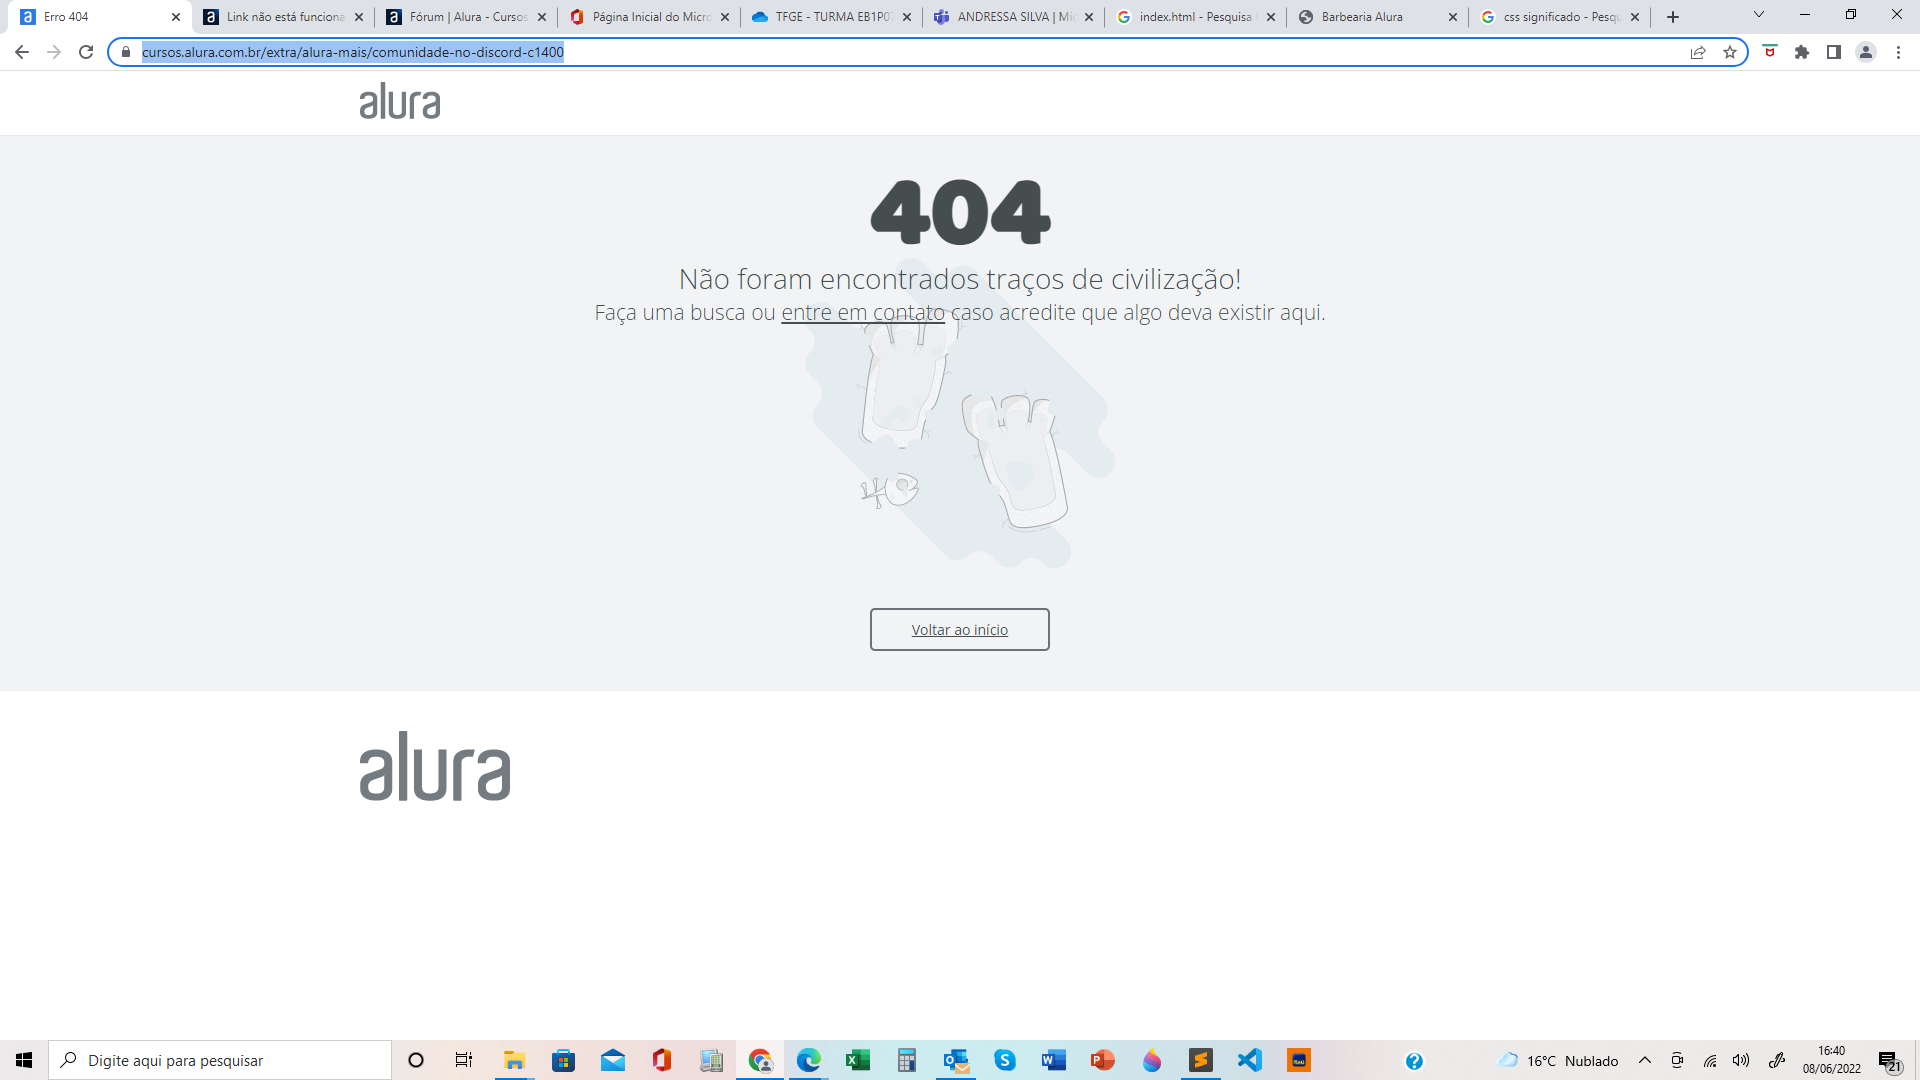
Task: Reload the current page
Action: [x=86, y=52]
